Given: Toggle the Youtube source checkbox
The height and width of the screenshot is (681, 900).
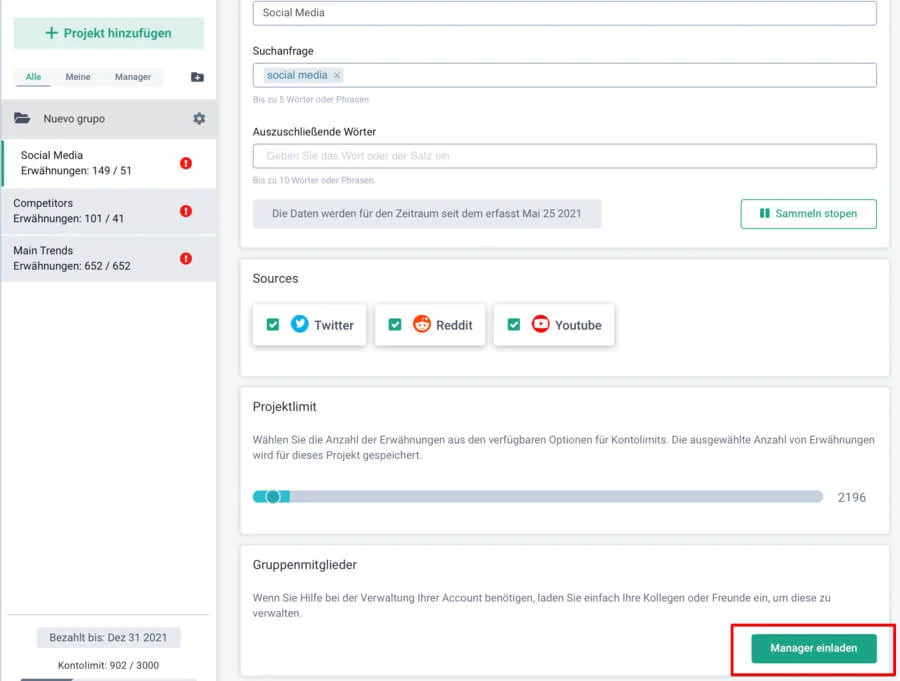Looking at the screenshot, I should [514, 324].
